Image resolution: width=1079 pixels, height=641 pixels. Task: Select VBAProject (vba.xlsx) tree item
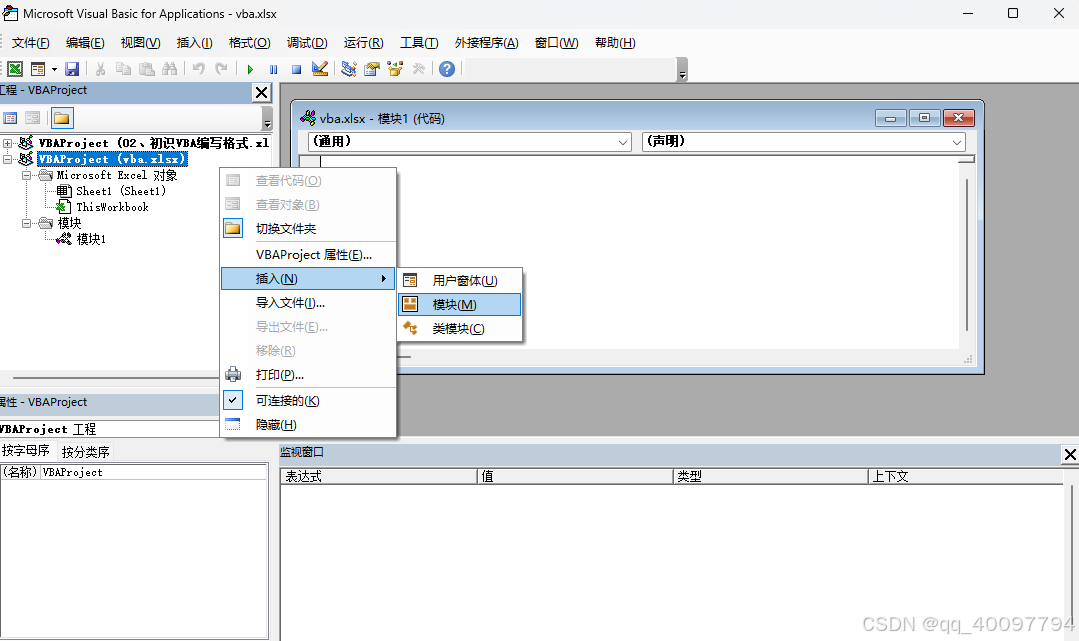(x=112, y=159)
